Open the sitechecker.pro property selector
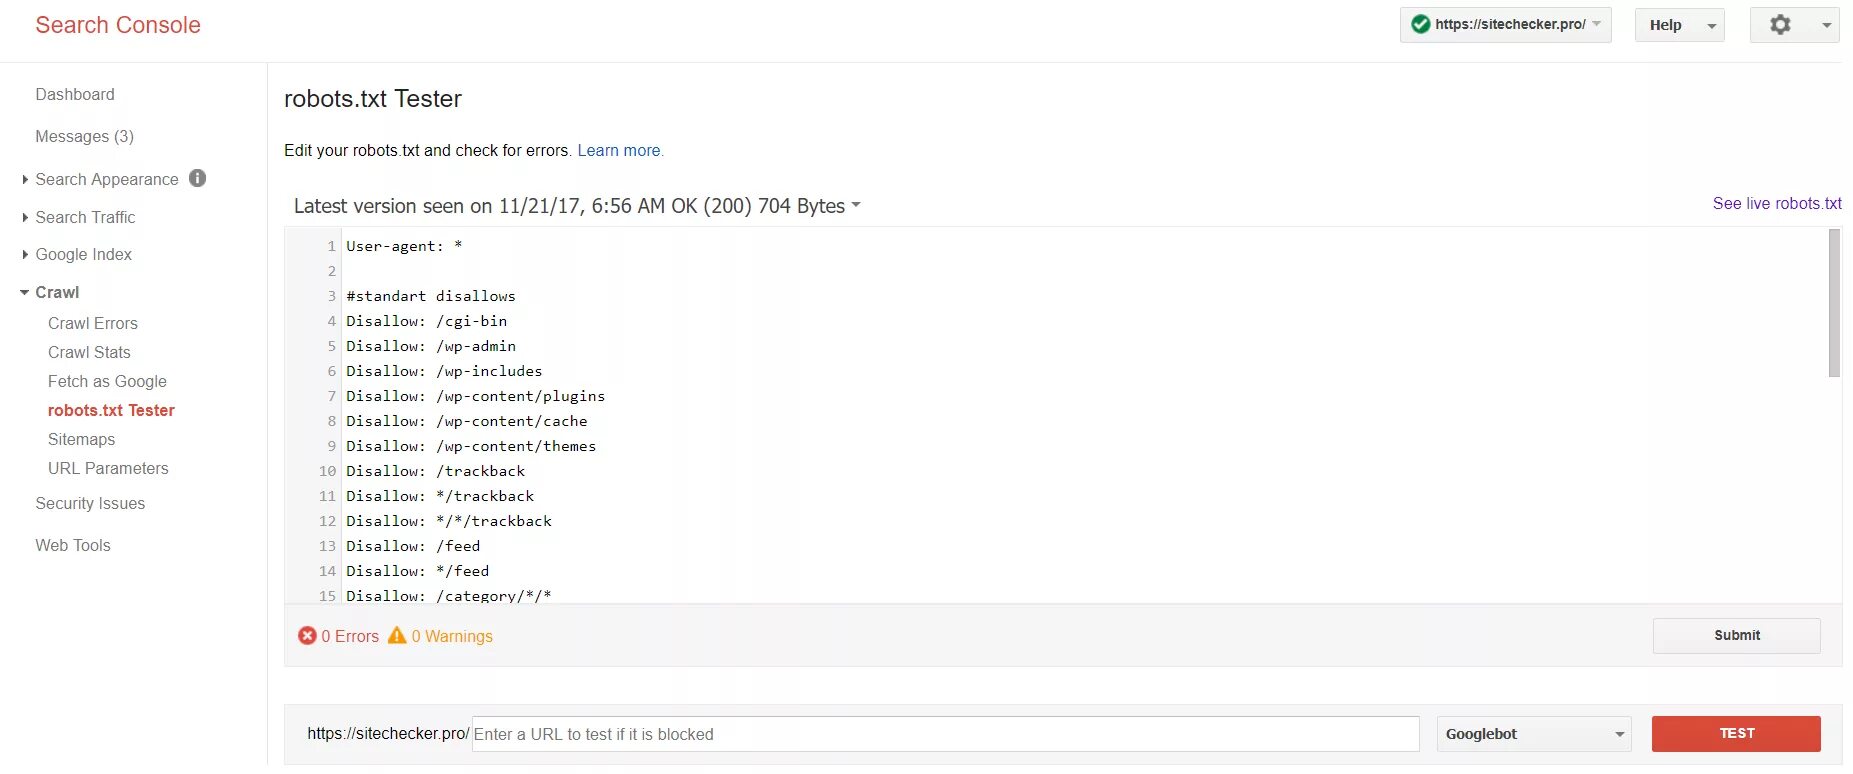Viewport: 1853px width, 774px height. [1506, 25]
